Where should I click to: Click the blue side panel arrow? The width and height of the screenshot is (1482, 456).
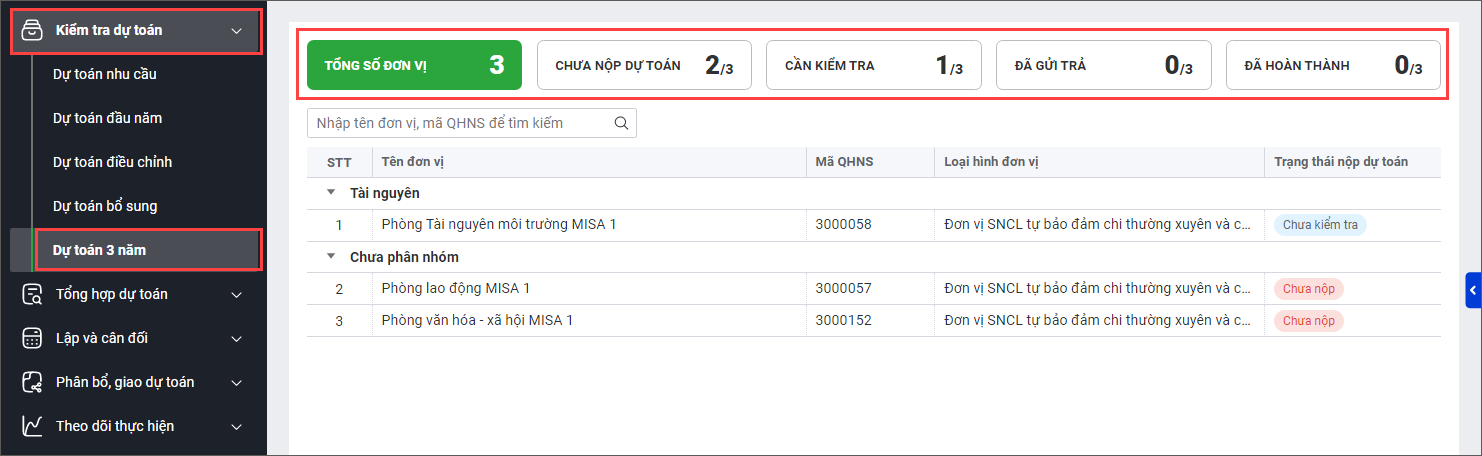point(1473,290)
